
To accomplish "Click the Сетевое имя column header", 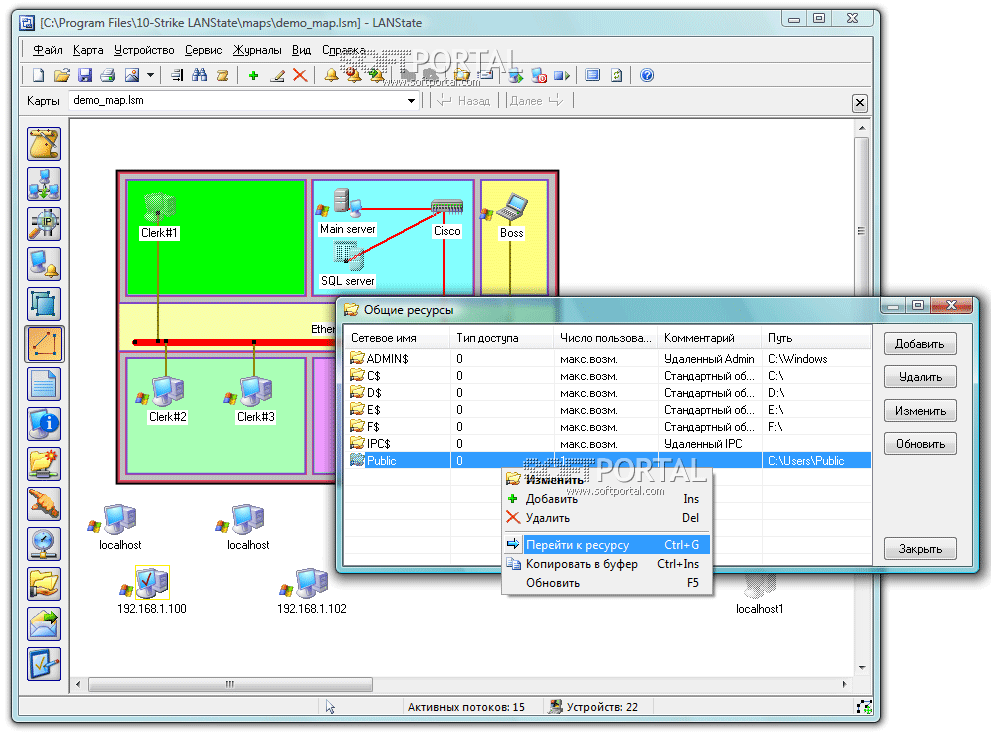I will coord(397,338).
